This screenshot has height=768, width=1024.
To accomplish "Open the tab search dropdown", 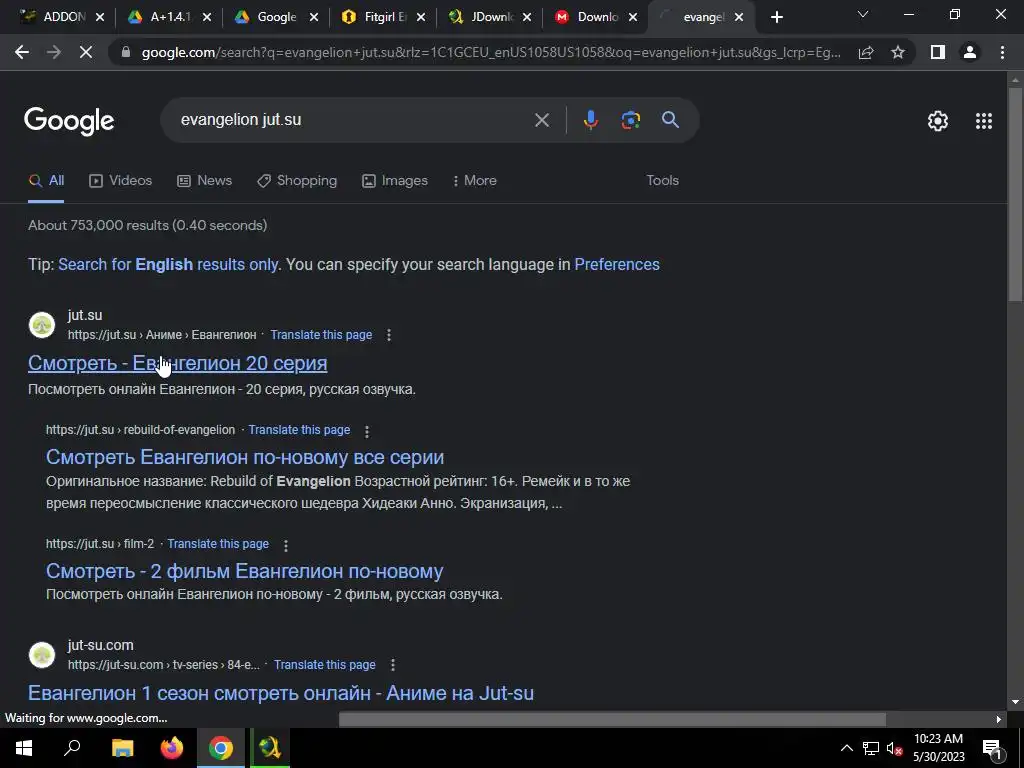I will [863, 14].
